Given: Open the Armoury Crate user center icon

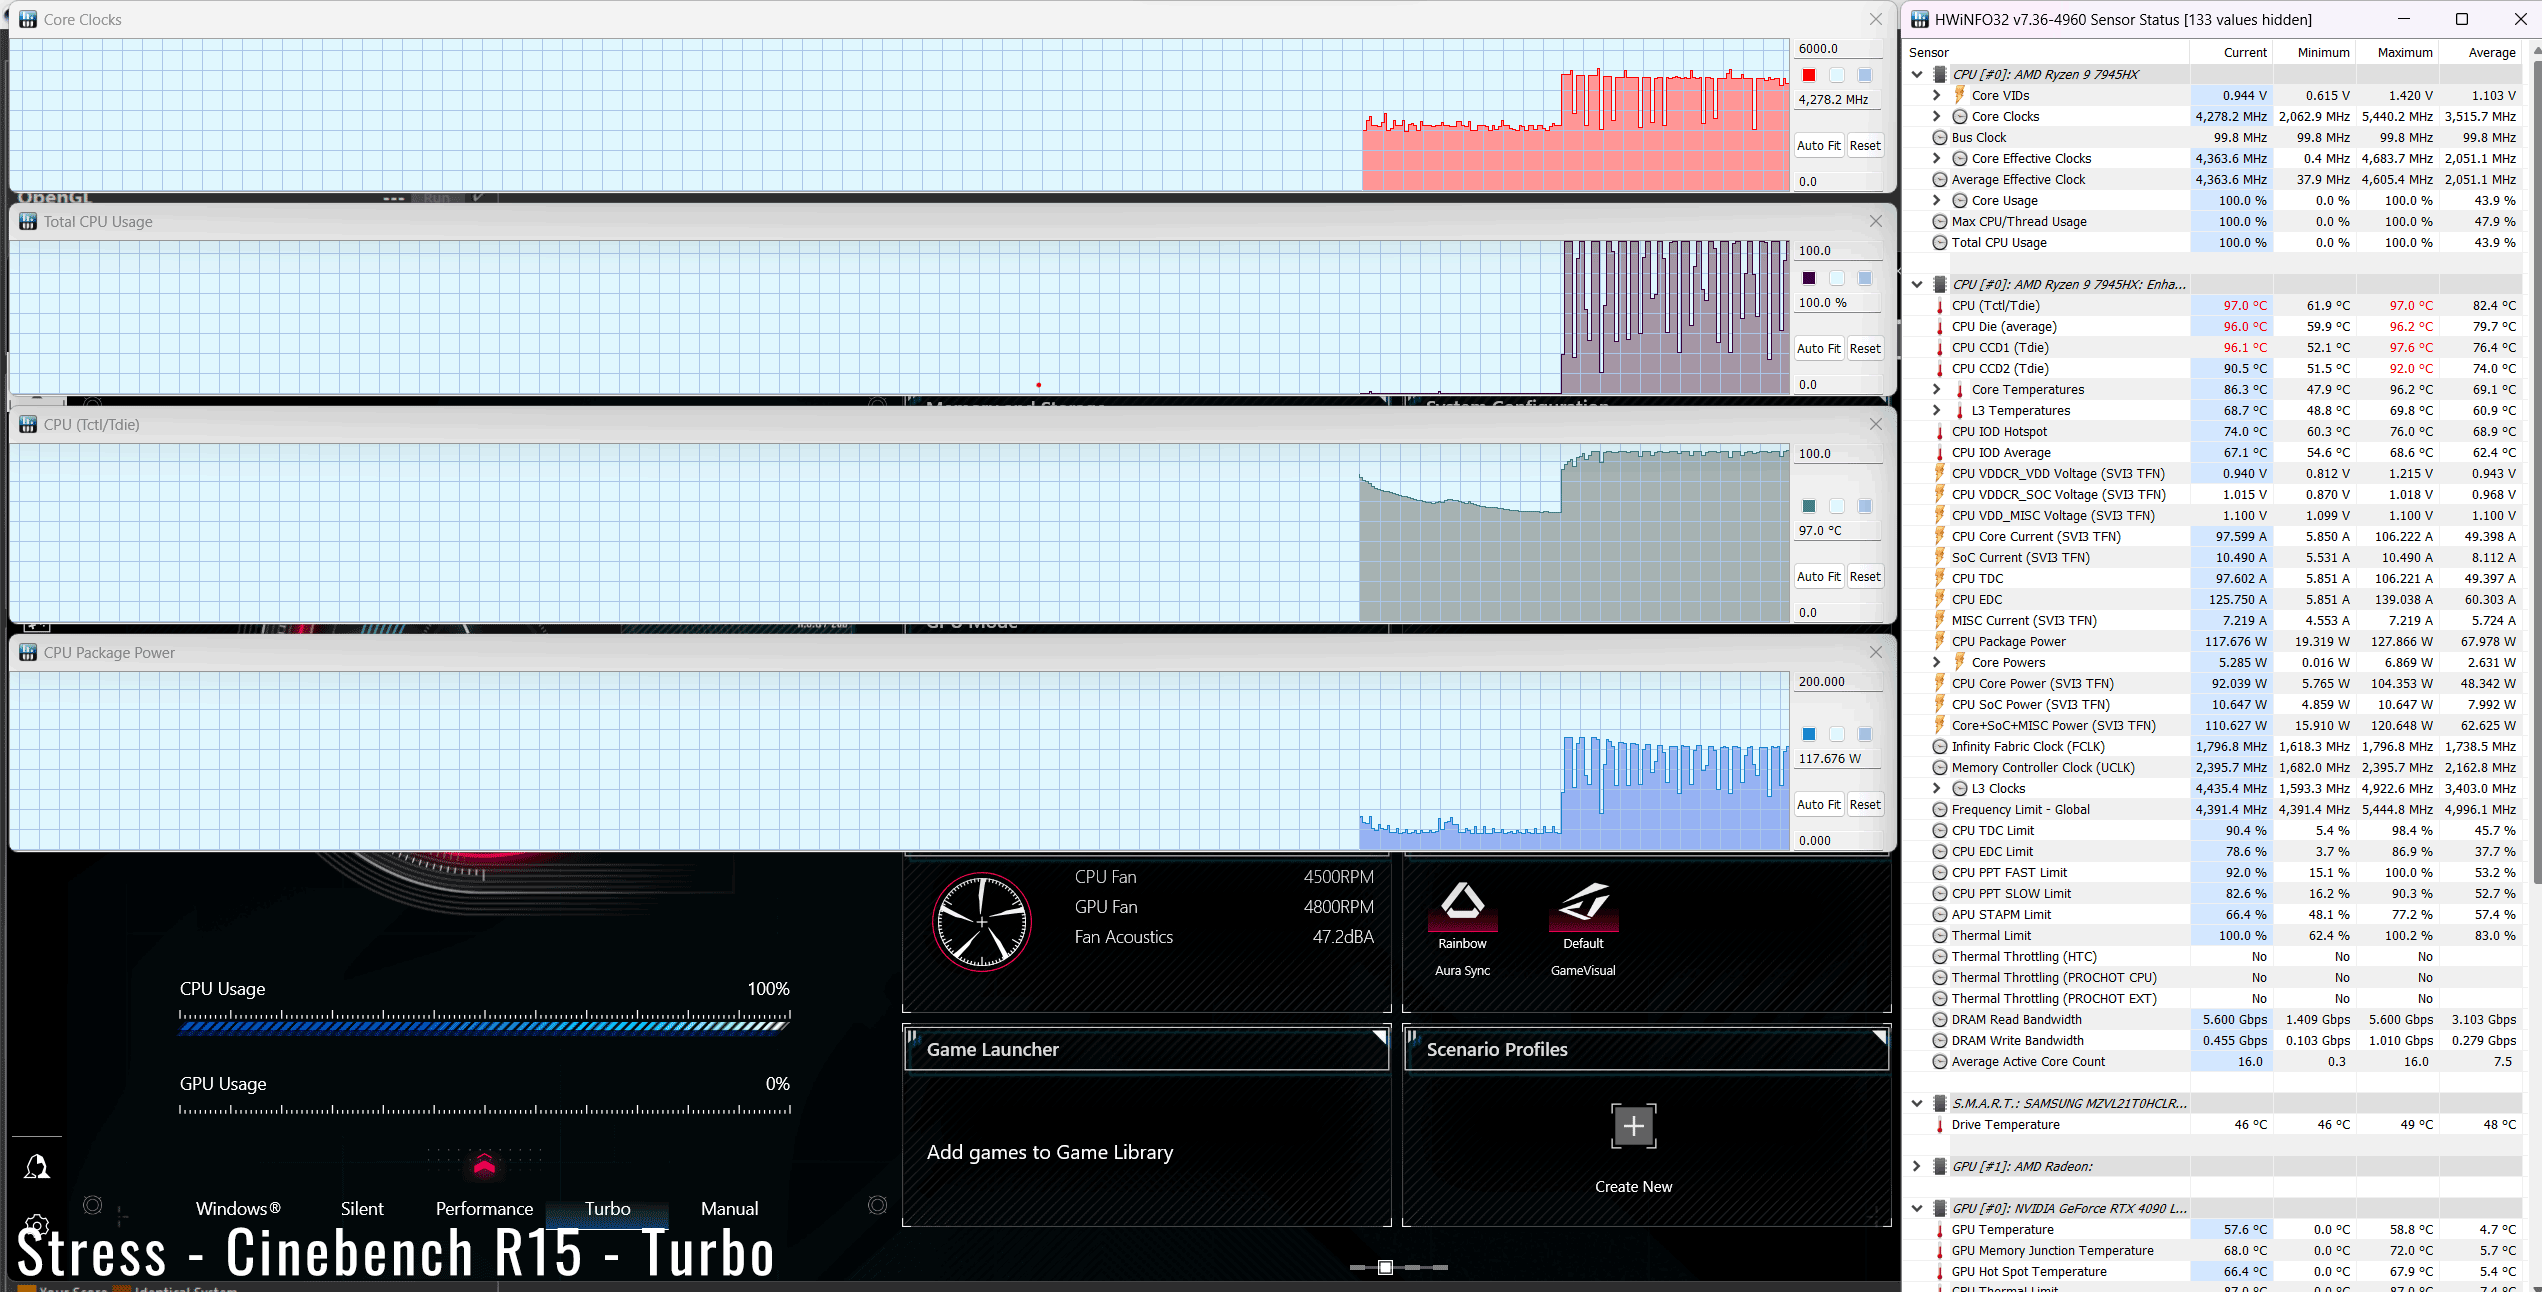Looking at the screenshot, I should [x=37, y=1167].
